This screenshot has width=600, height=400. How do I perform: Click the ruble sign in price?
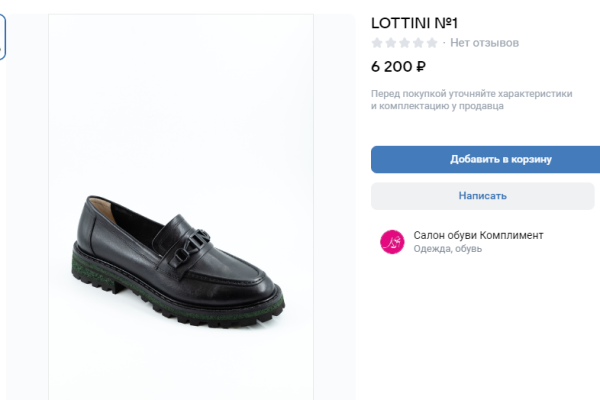(421, 68)
